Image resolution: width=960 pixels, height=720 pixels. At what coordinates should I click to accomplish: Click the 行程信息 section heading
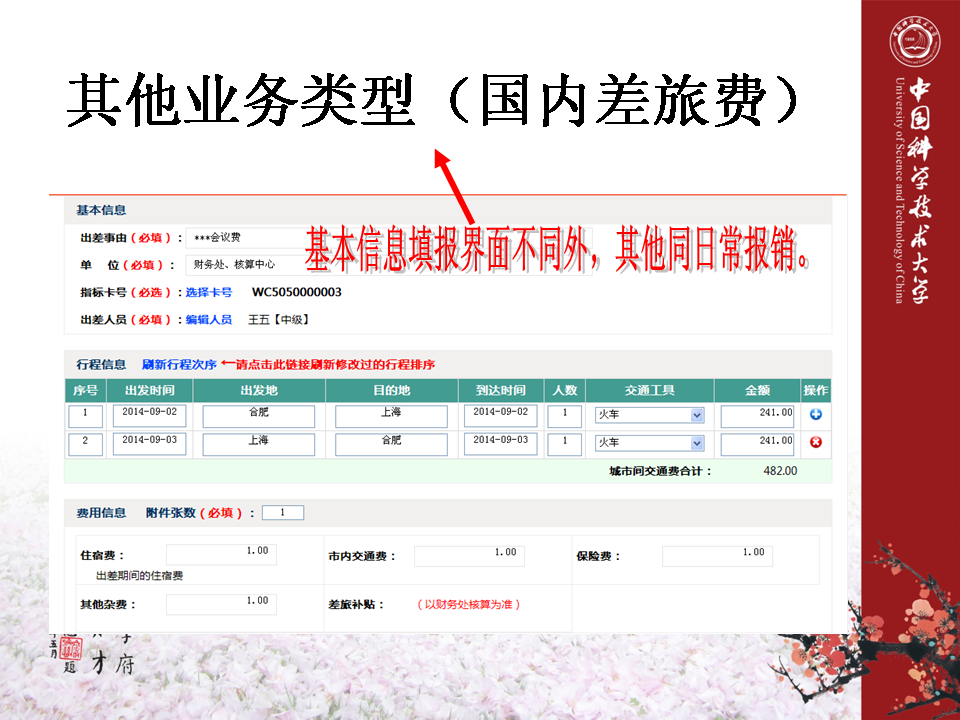[101, 364]
